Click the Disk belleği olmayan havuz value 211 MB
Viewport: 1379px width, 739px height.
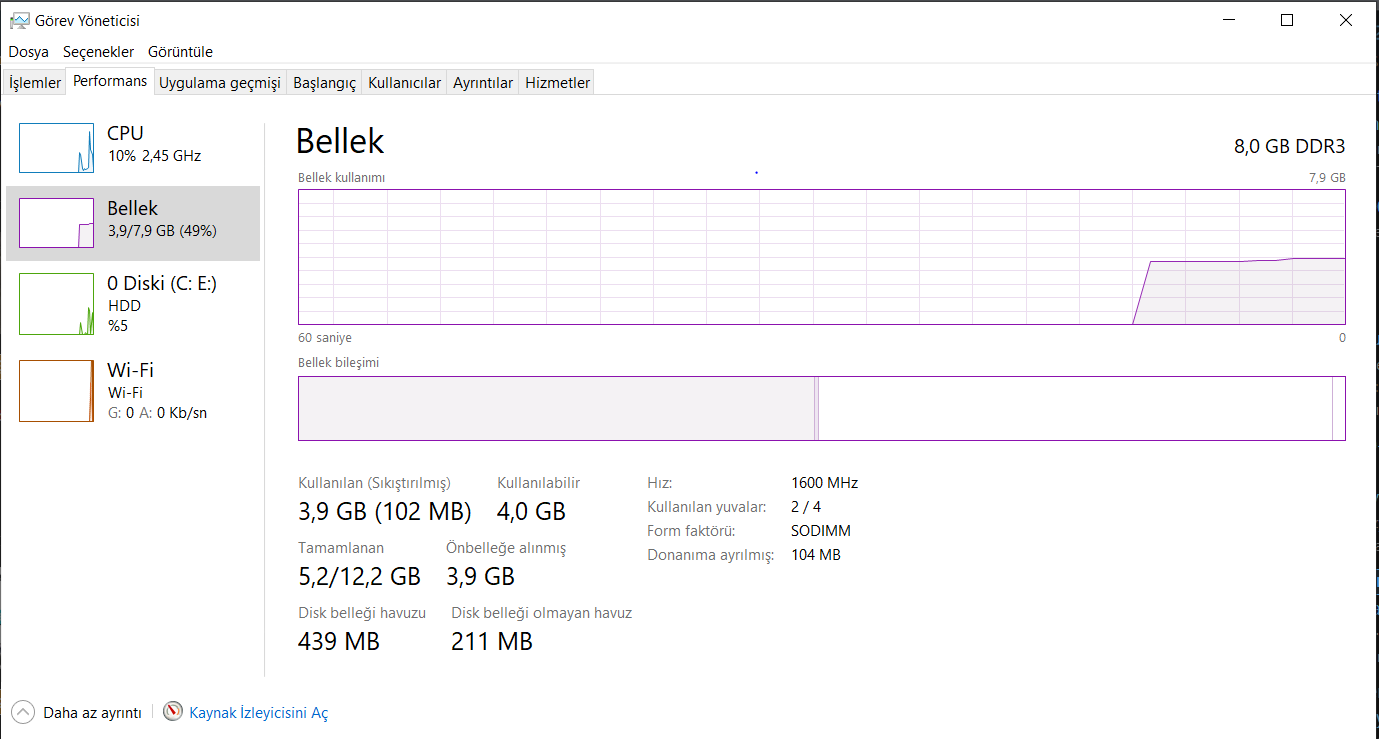[492, 641]
